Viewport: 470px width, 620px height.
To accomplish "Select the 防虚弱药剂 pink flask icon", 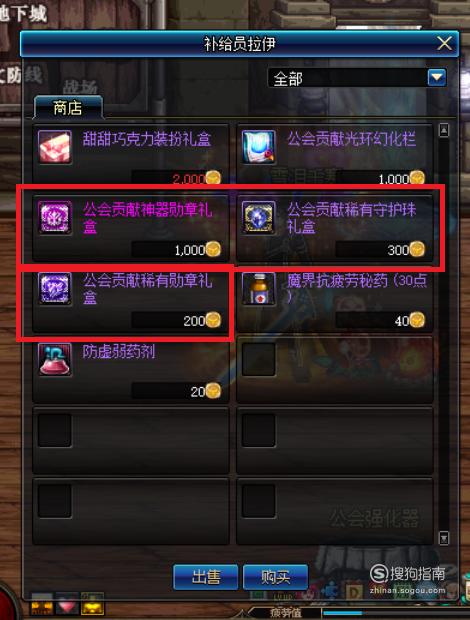I will [55, 359].
